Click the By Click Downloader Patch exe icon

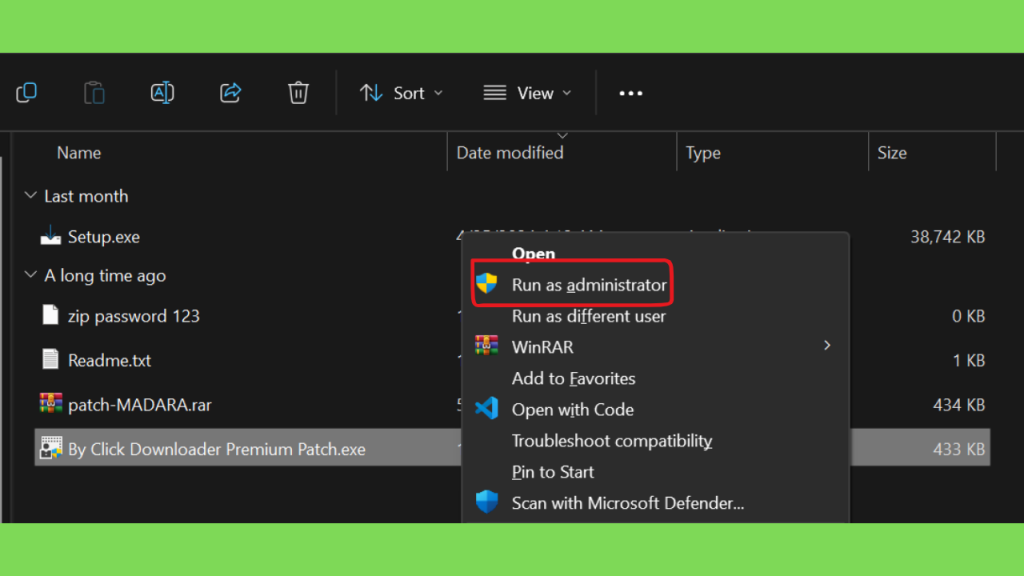point(50,448)
